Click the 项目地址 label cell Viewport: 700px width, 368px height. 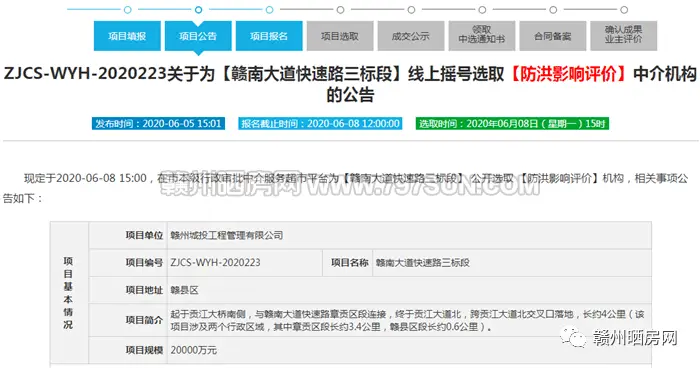point(128,290)
